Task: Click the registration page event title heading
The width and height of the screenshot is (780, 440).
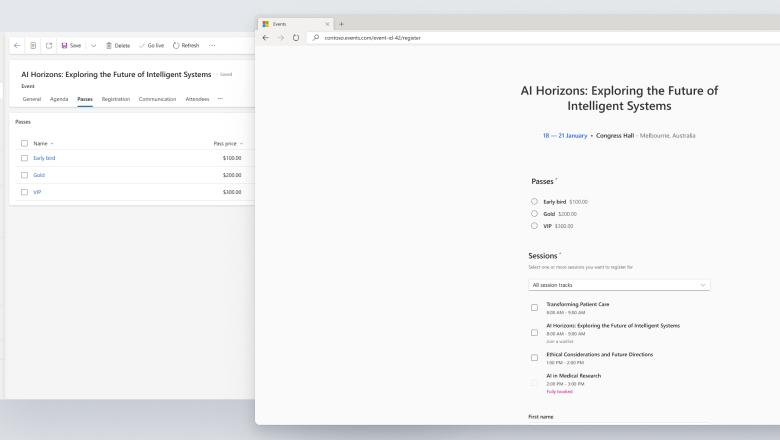Action: (619, 98)
